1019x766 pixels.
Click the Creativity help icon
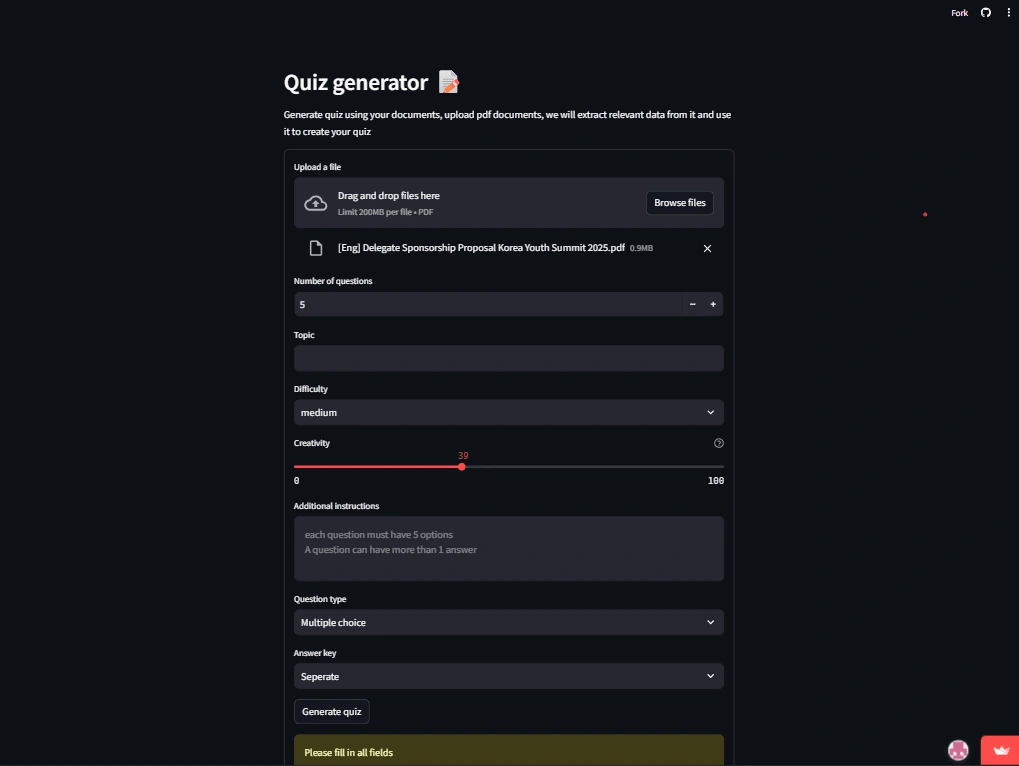(719, 443)
